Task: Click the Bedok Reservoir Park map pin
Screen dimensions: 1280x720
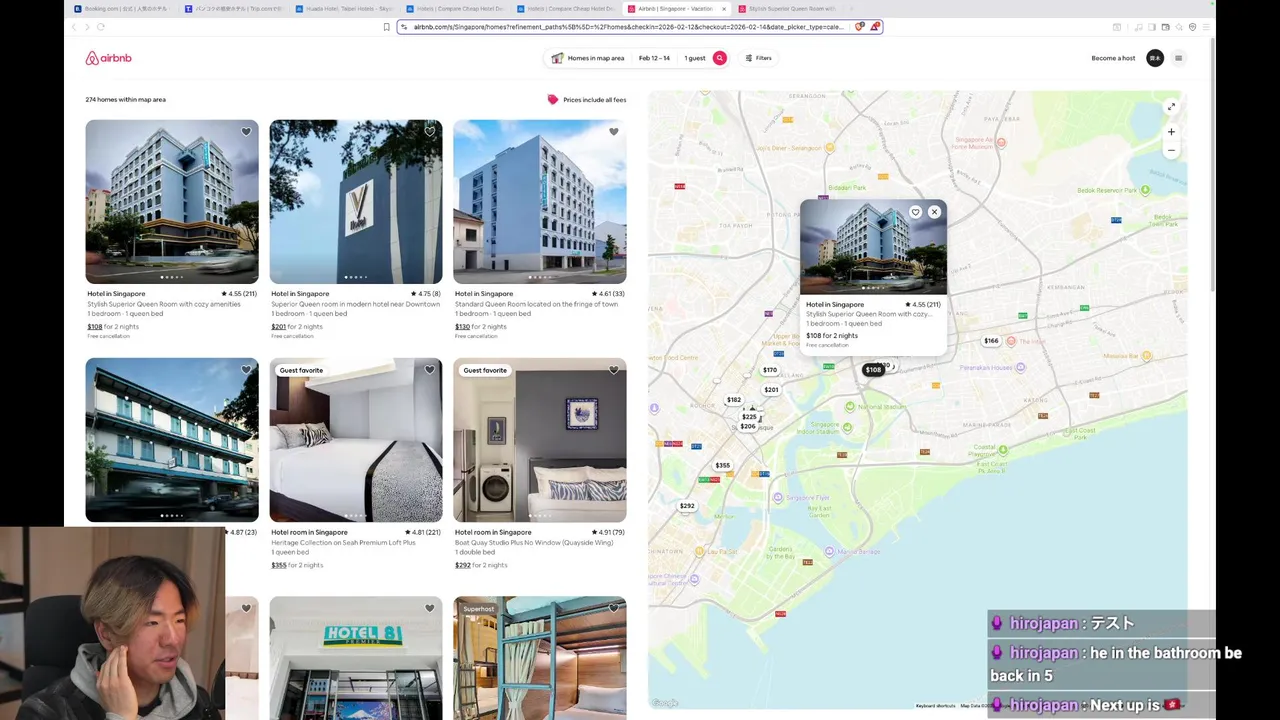Action: click(x=1144, y=190)
